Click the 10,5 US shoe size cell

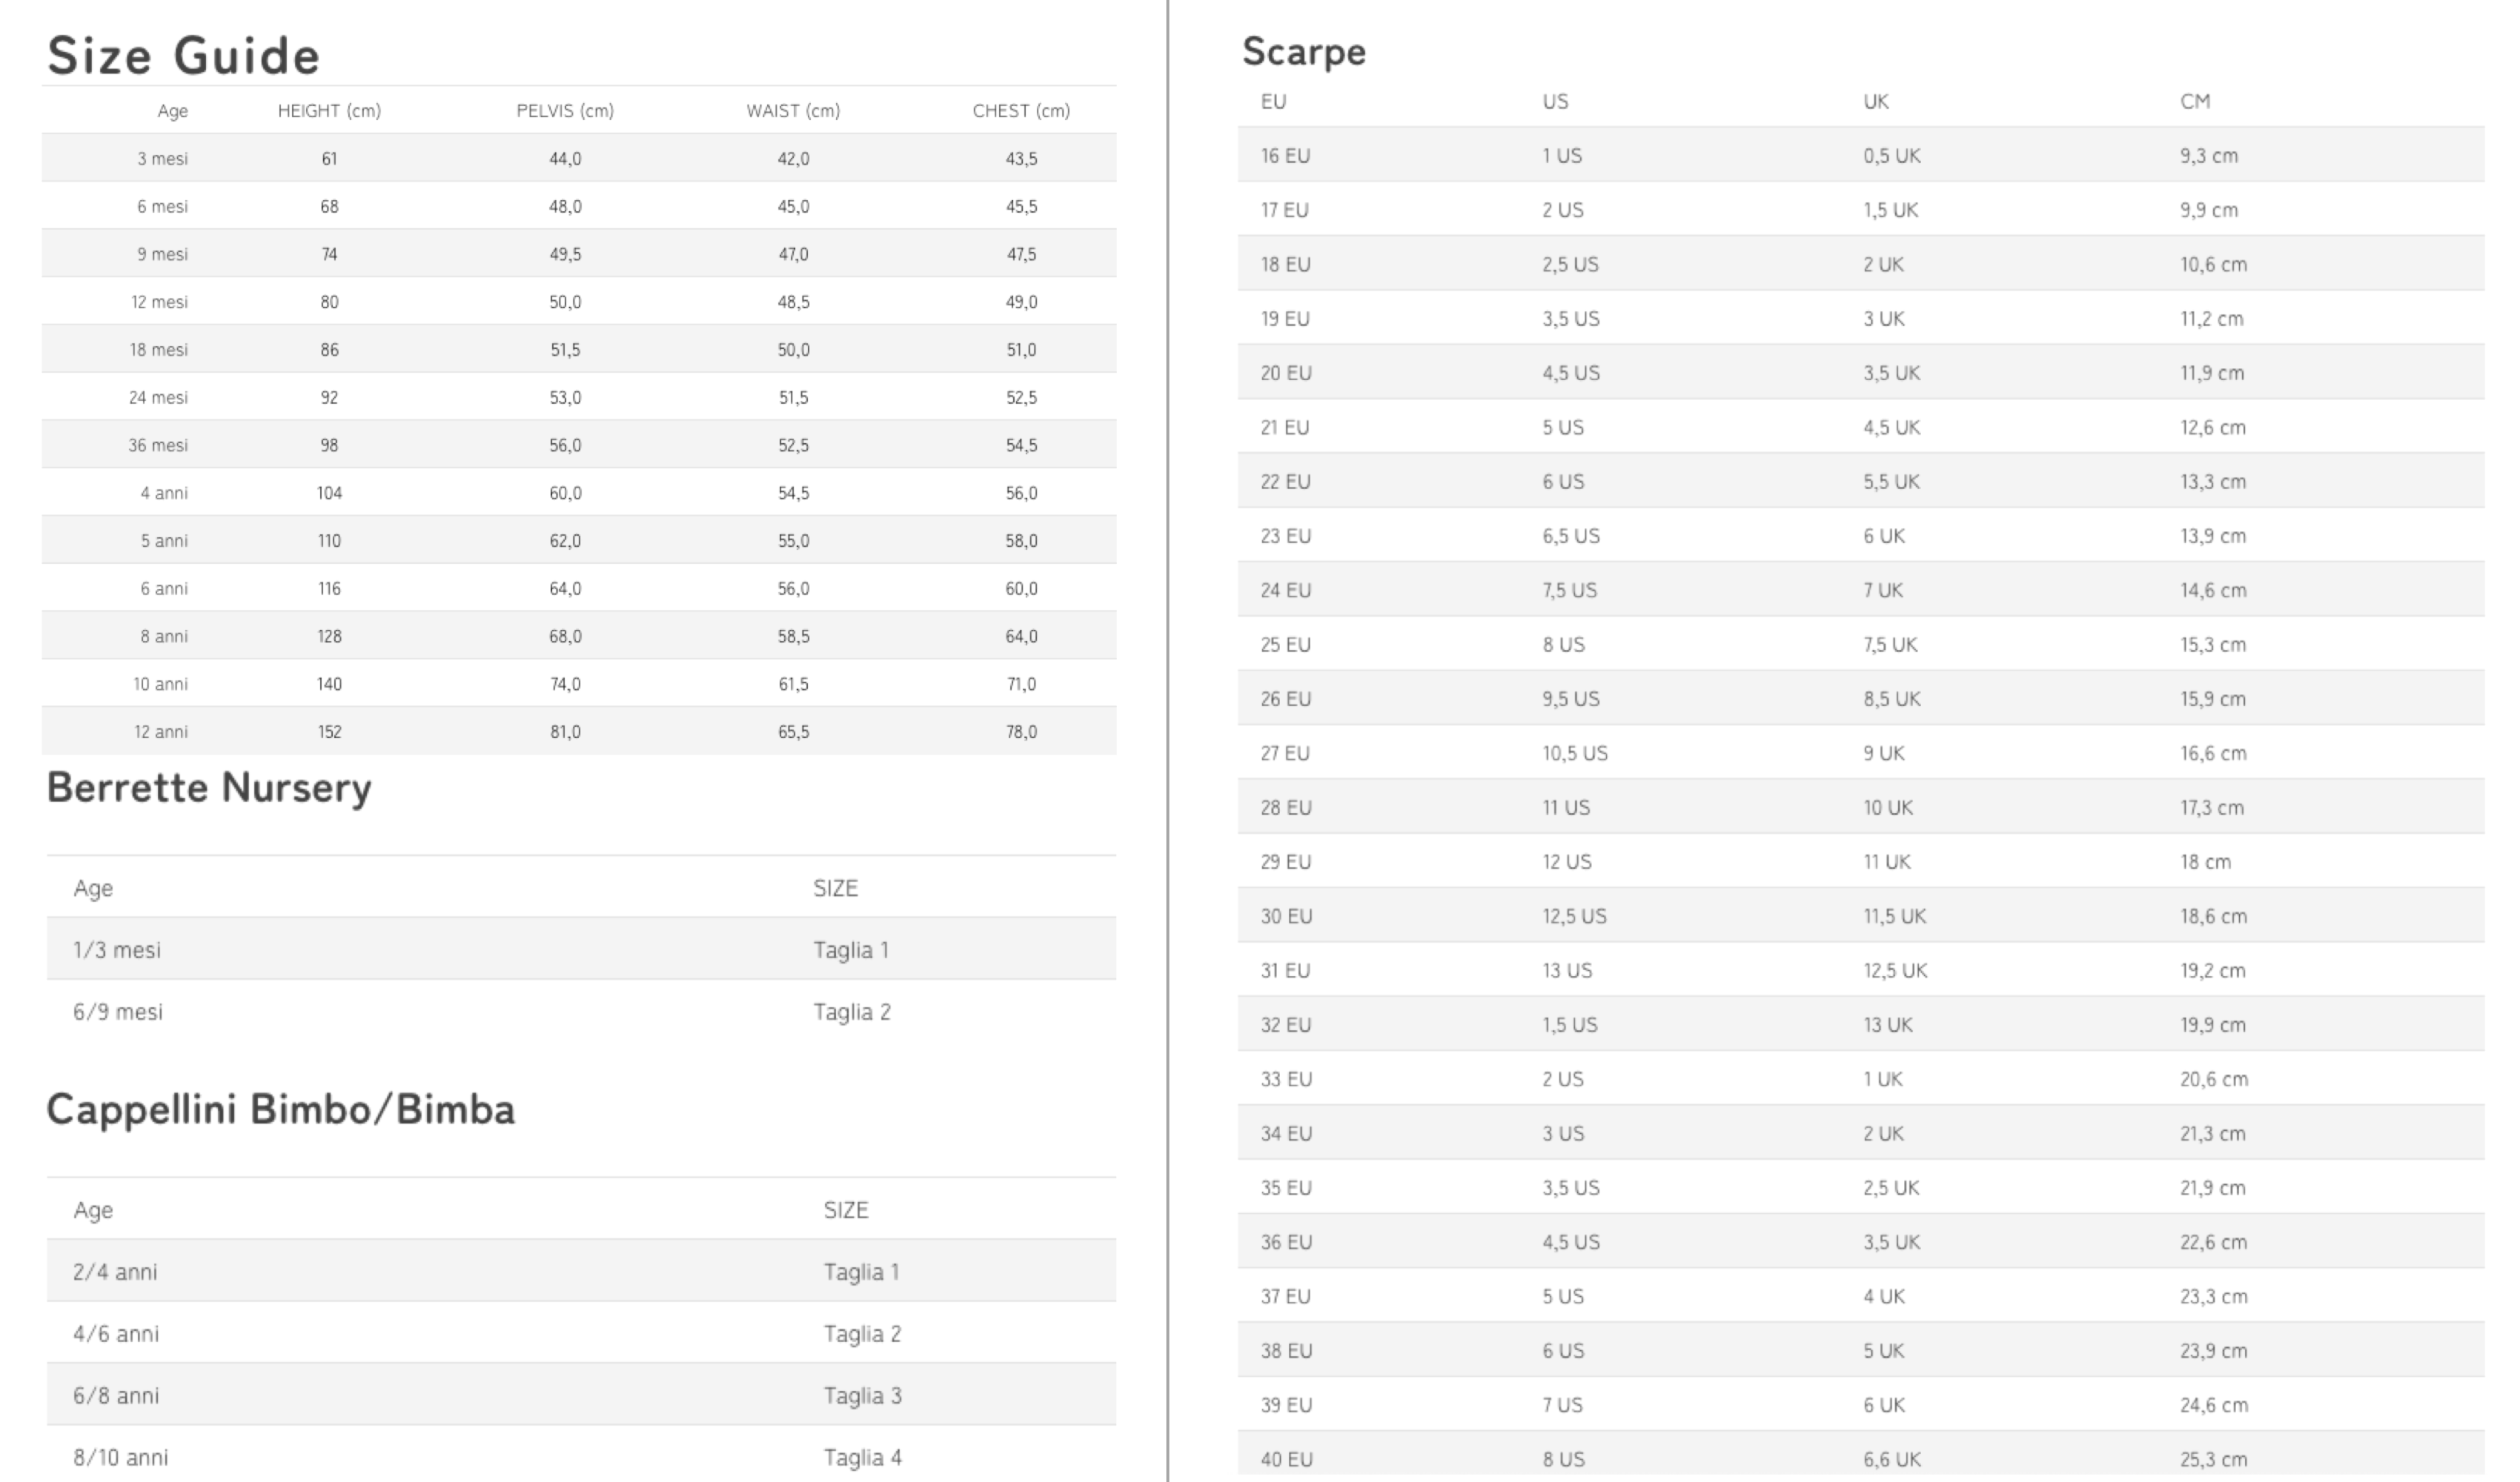pyautogui.click(x=1575, y=753)
